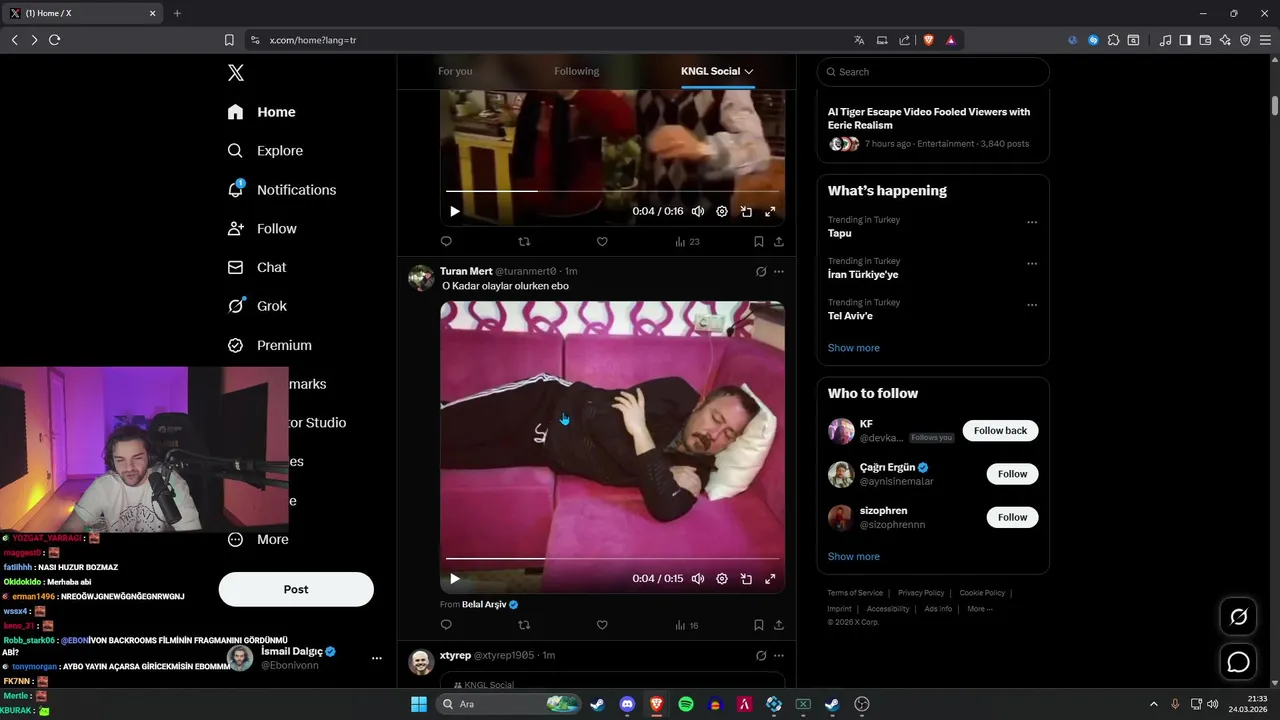
Task: Open Notifications from the sidebar
Action: click(281, 190)
